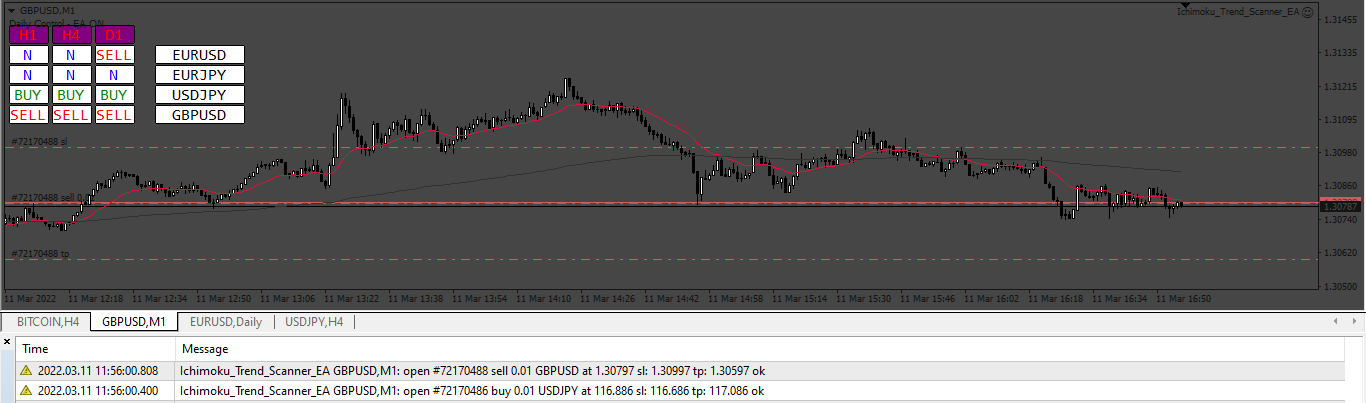This screenshot has height=403, width=1366.
Task: Click USDJPY row D1 BUY signal cell
Action: pyautogui.click(x=114, y=95)
